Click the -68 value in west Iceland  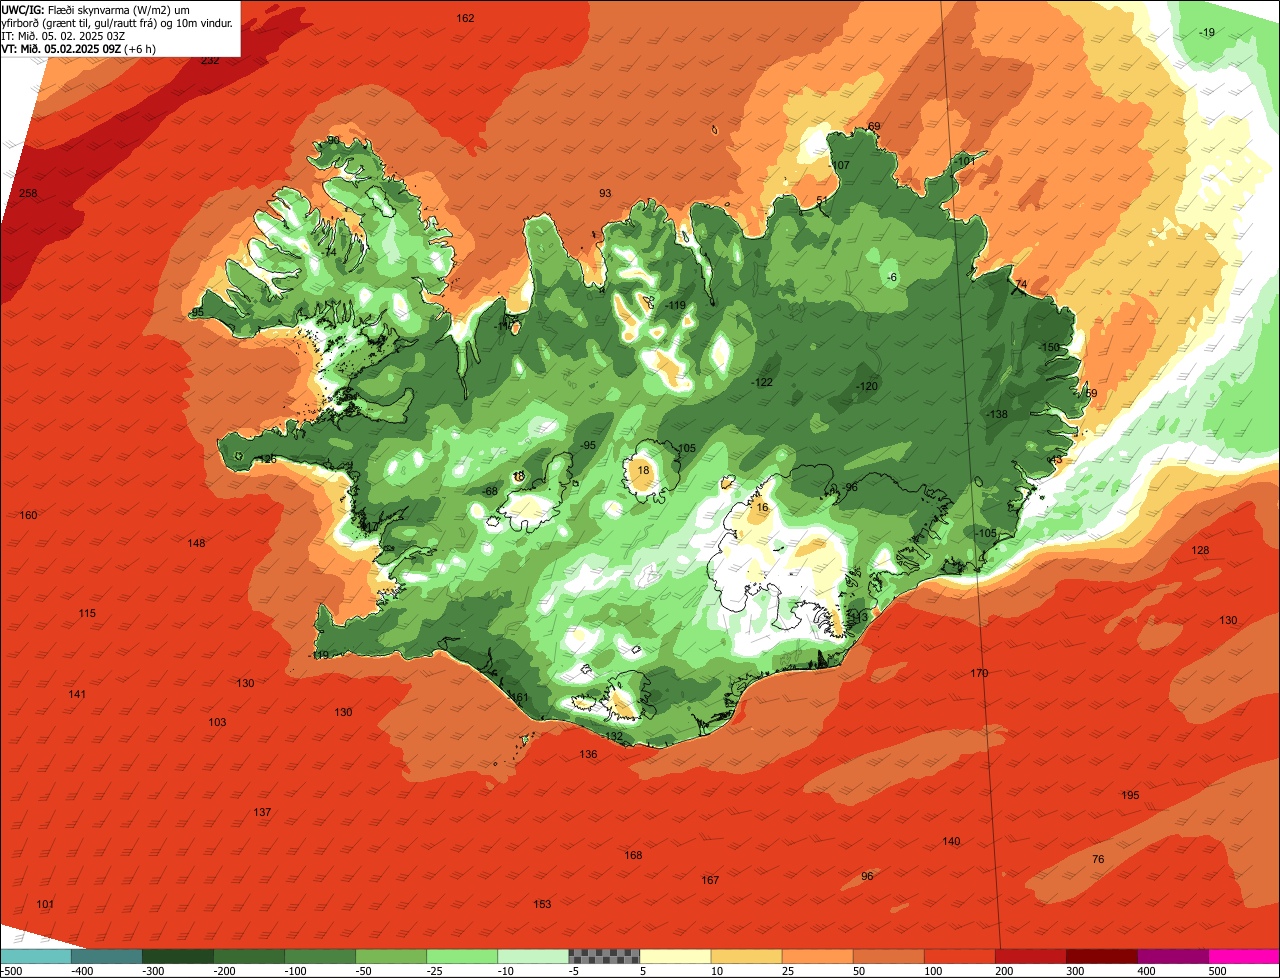490,491
